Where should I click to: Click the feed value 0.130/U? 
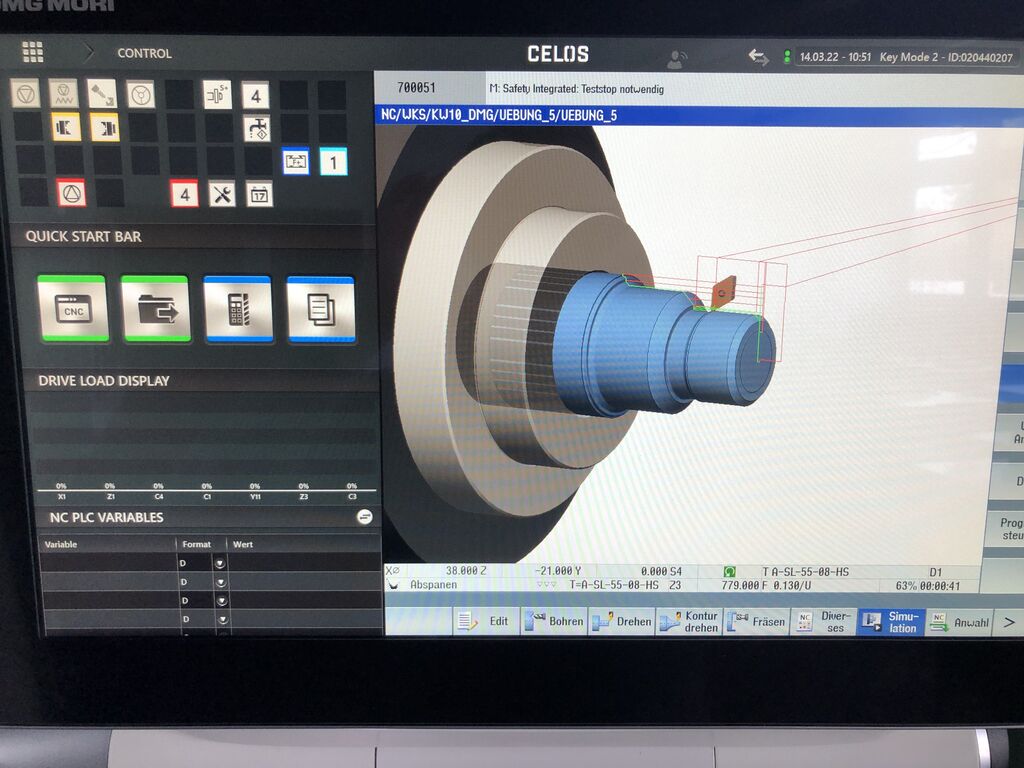pyautogui.click(x=791, y=586)
